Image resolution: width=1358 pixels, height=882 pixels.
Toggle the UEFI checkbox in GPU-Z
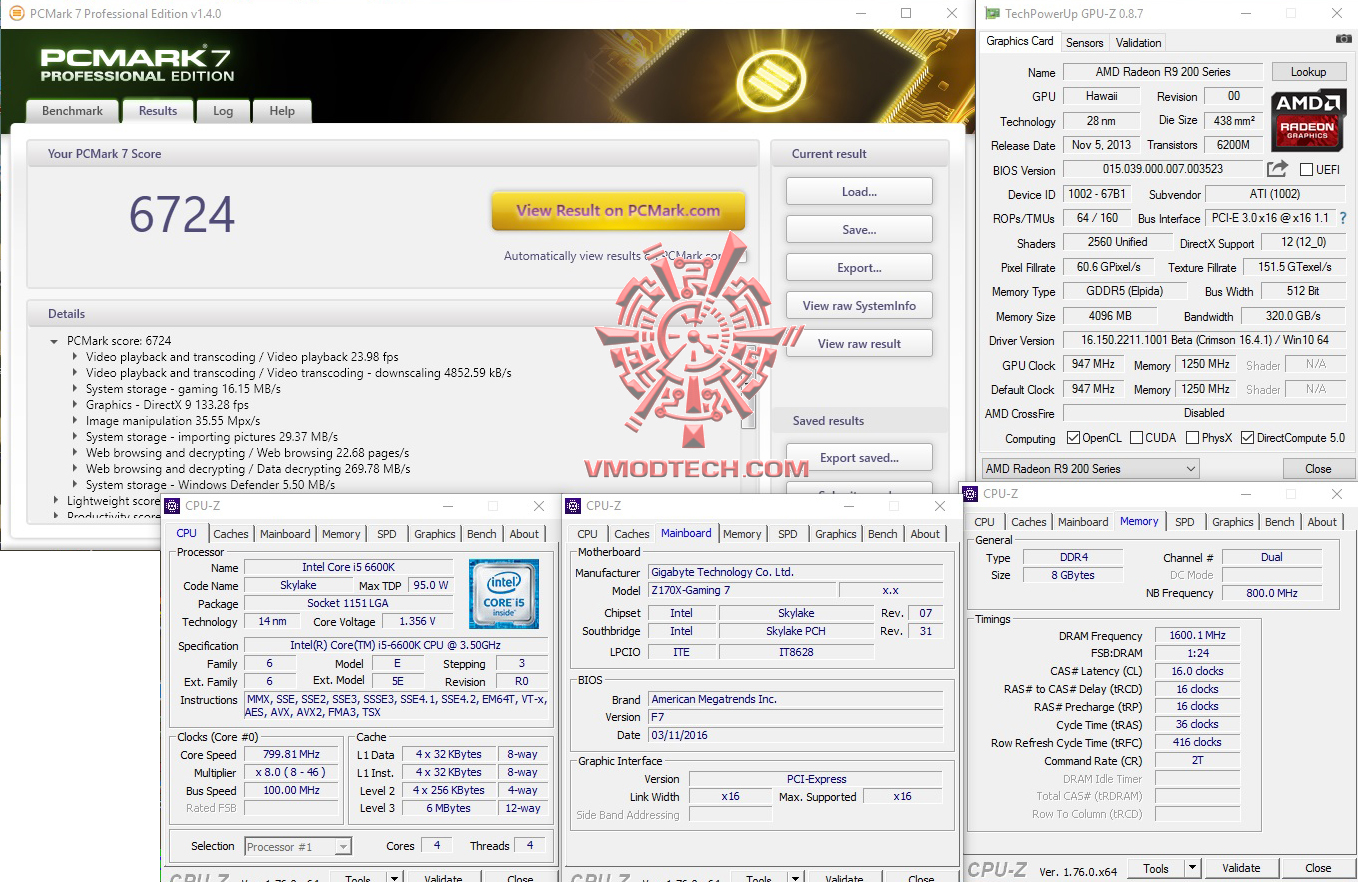point(1306,170)
